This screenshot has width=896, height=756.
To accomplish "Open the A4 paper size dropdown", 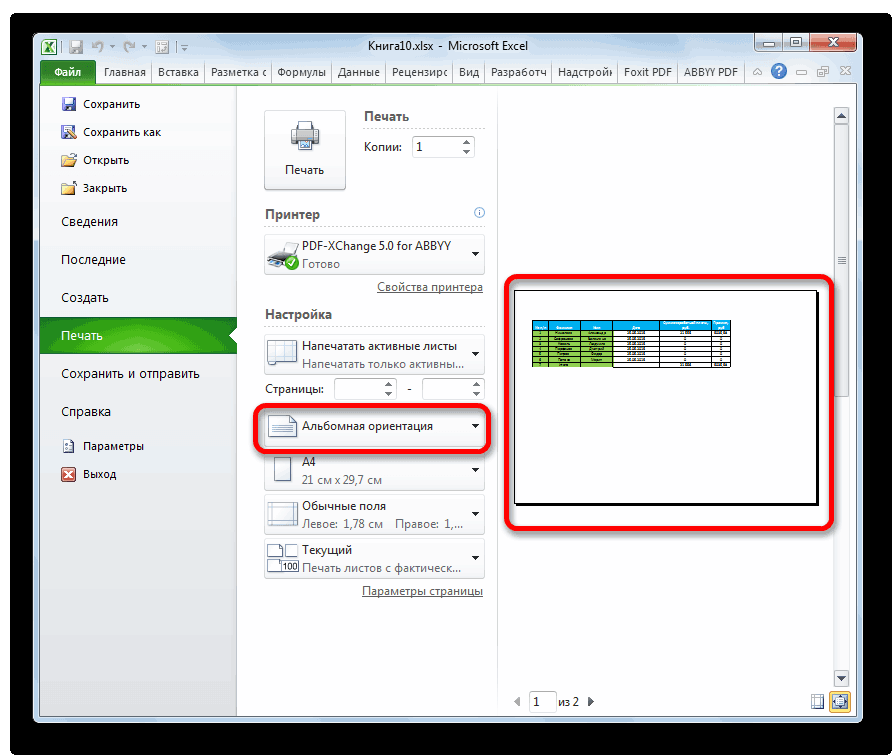I will 374,470.
